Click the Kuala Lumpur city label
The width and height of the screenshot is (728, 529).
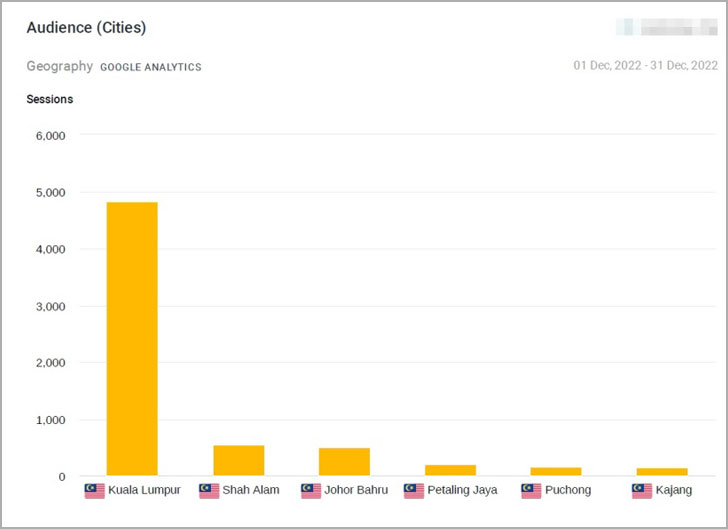click(x=144, y=490)
